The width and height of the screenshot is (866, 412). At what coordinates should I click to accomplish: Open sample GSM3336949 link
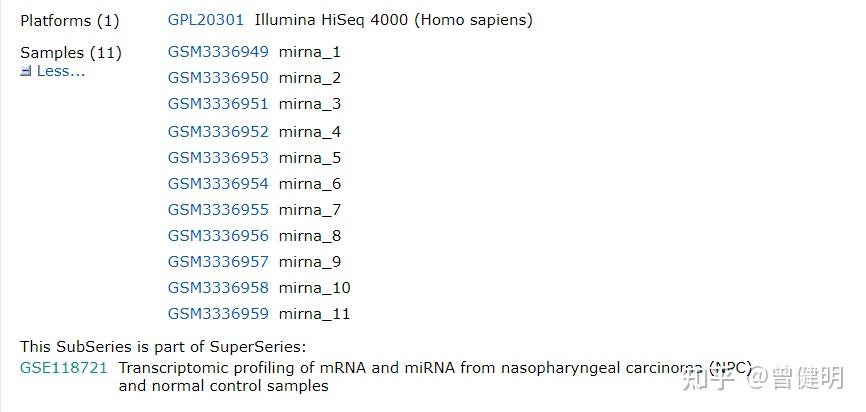[x=218, y=52]
